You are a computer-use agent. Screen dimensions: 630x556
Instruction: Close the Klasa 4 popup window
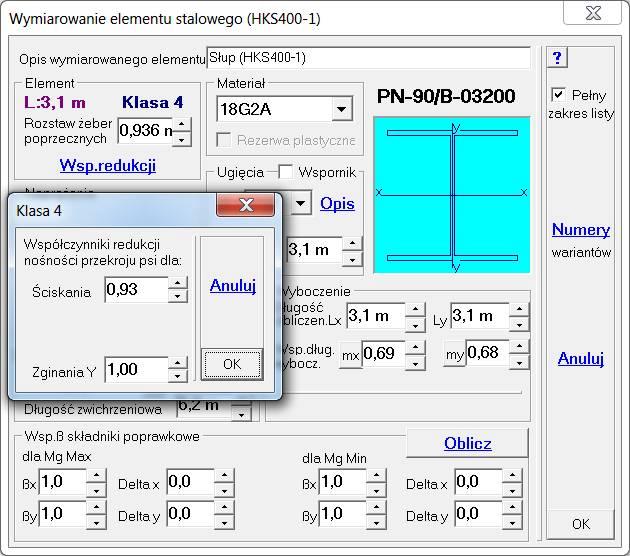(x=246, y=204)
